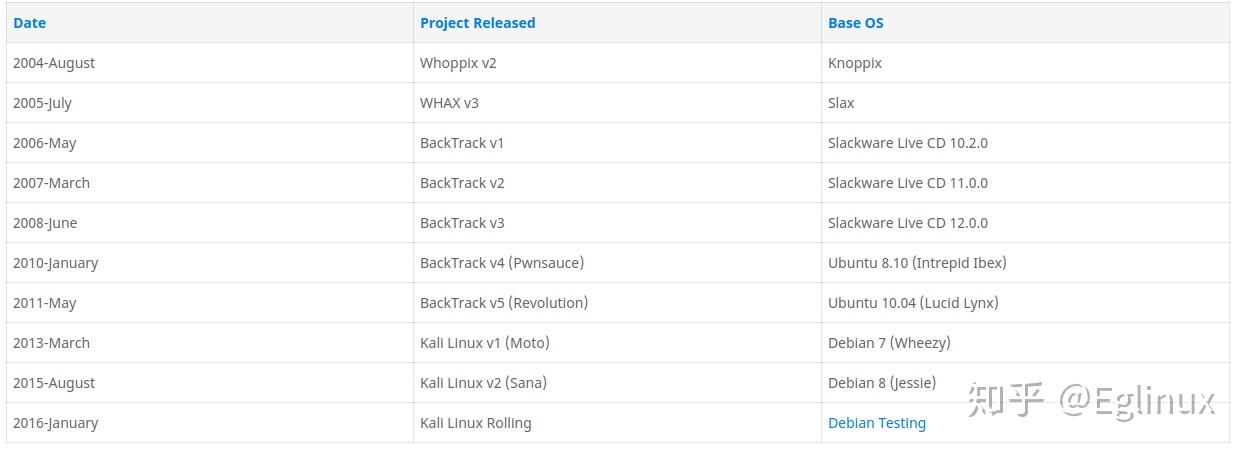The width and height of the screenshot is (1246, 455).
Task: Click the BackTrack v3 cell
Action: [462, 223]
